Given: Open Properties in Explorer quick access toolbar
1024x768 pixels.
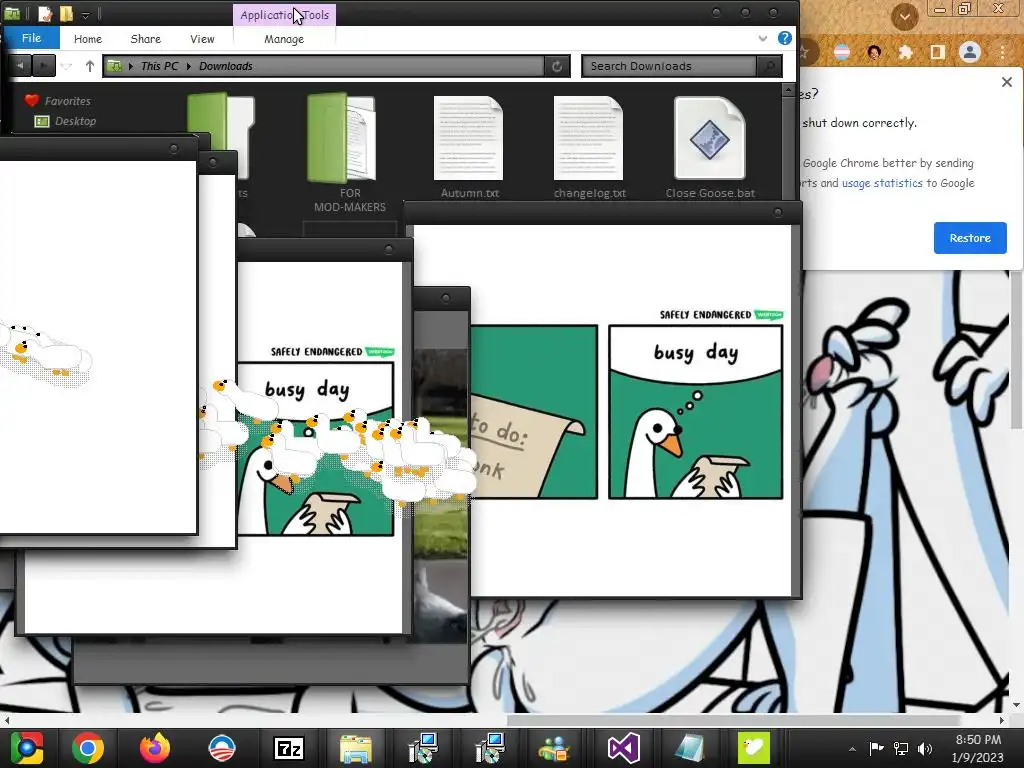Looking at the screenshot, I should click(44, 13).
